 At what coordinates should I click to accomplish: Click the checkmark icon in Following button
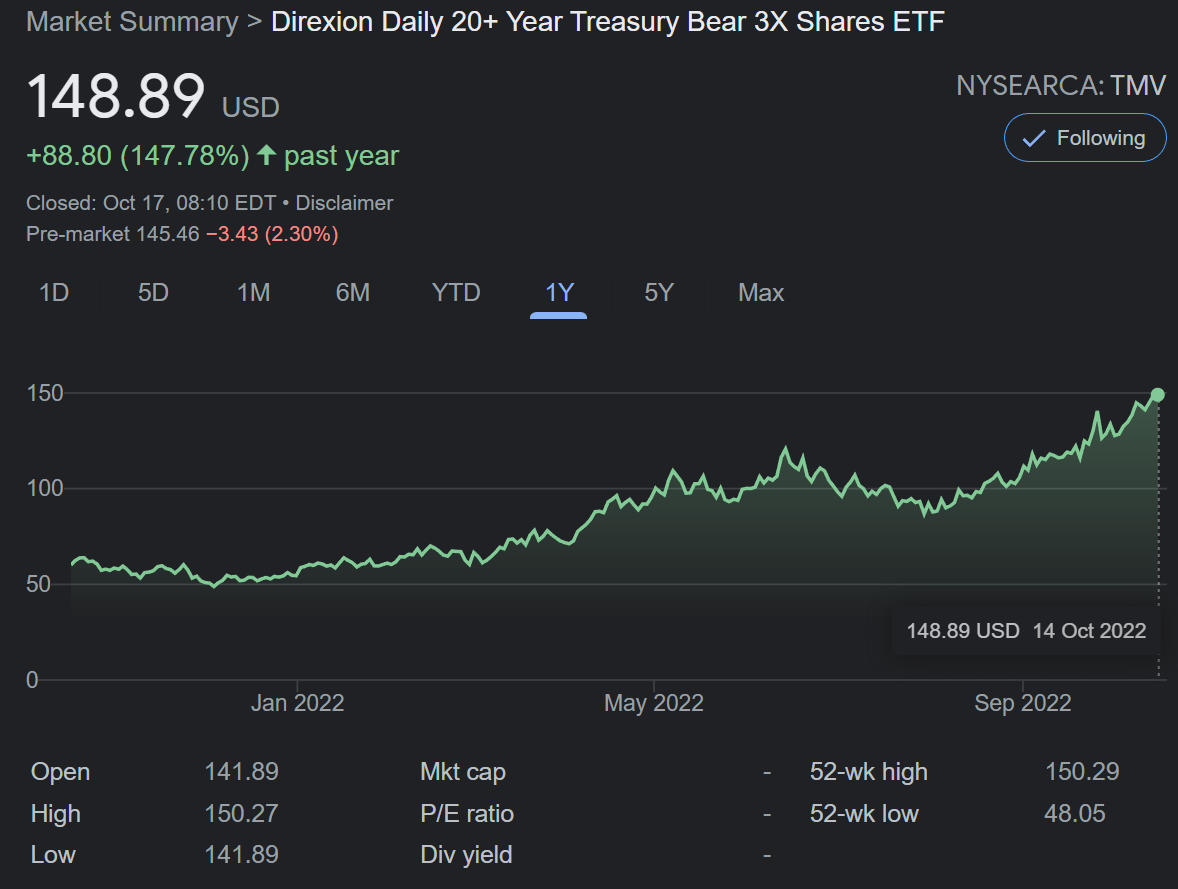1034,138
